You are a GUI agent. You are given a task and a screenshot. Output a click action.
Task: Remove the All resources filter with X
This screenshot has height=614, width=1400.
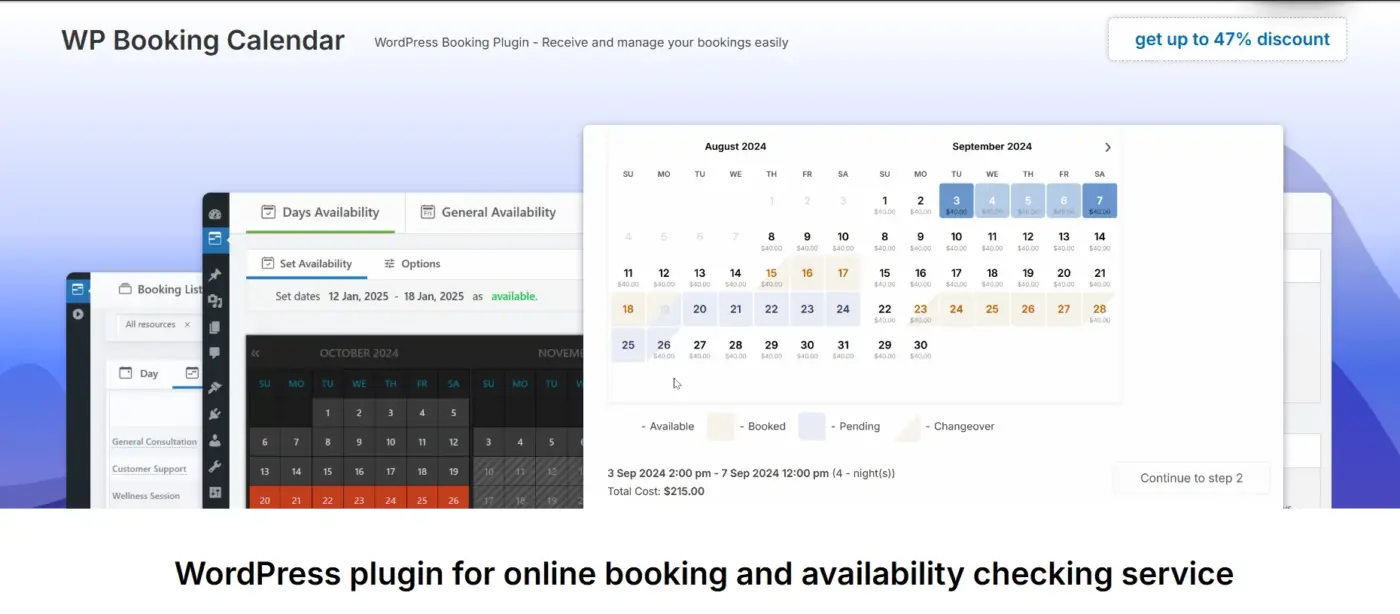click(x=187, y=324)
